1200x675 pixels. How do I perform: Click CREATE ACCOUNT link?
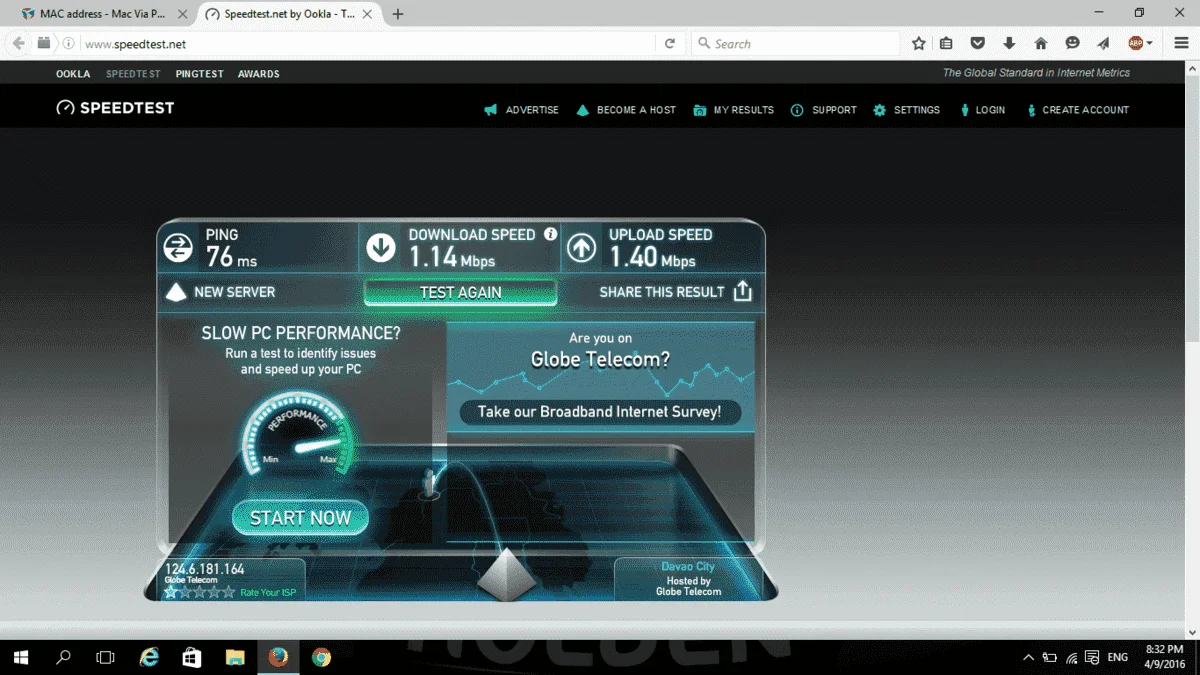1077,110
